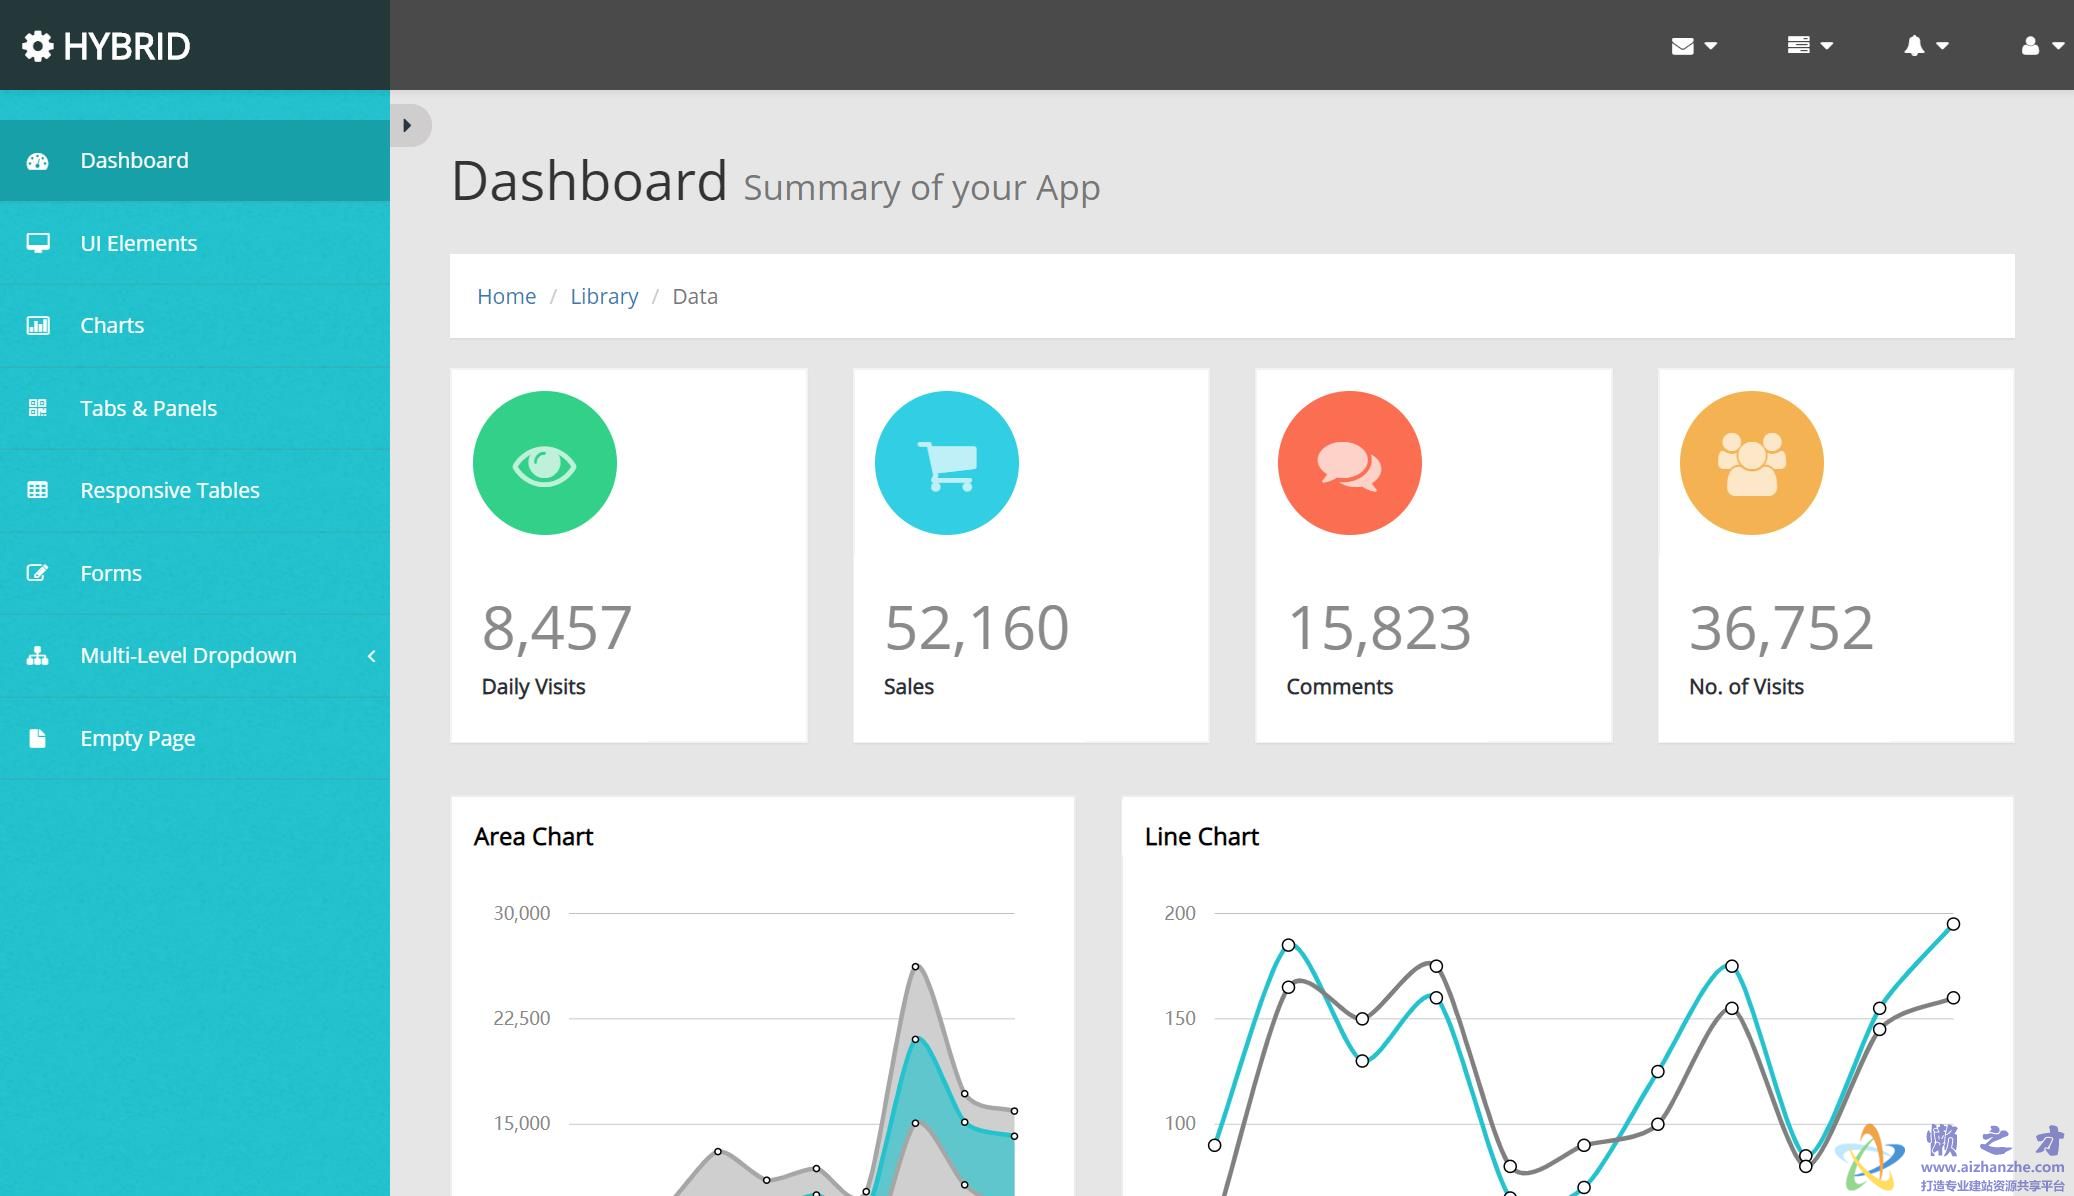The height and width of the screenshot is (1196, 2074).
Task: Click the blue shopping cart Sales icon
Action: coord(947,463)
